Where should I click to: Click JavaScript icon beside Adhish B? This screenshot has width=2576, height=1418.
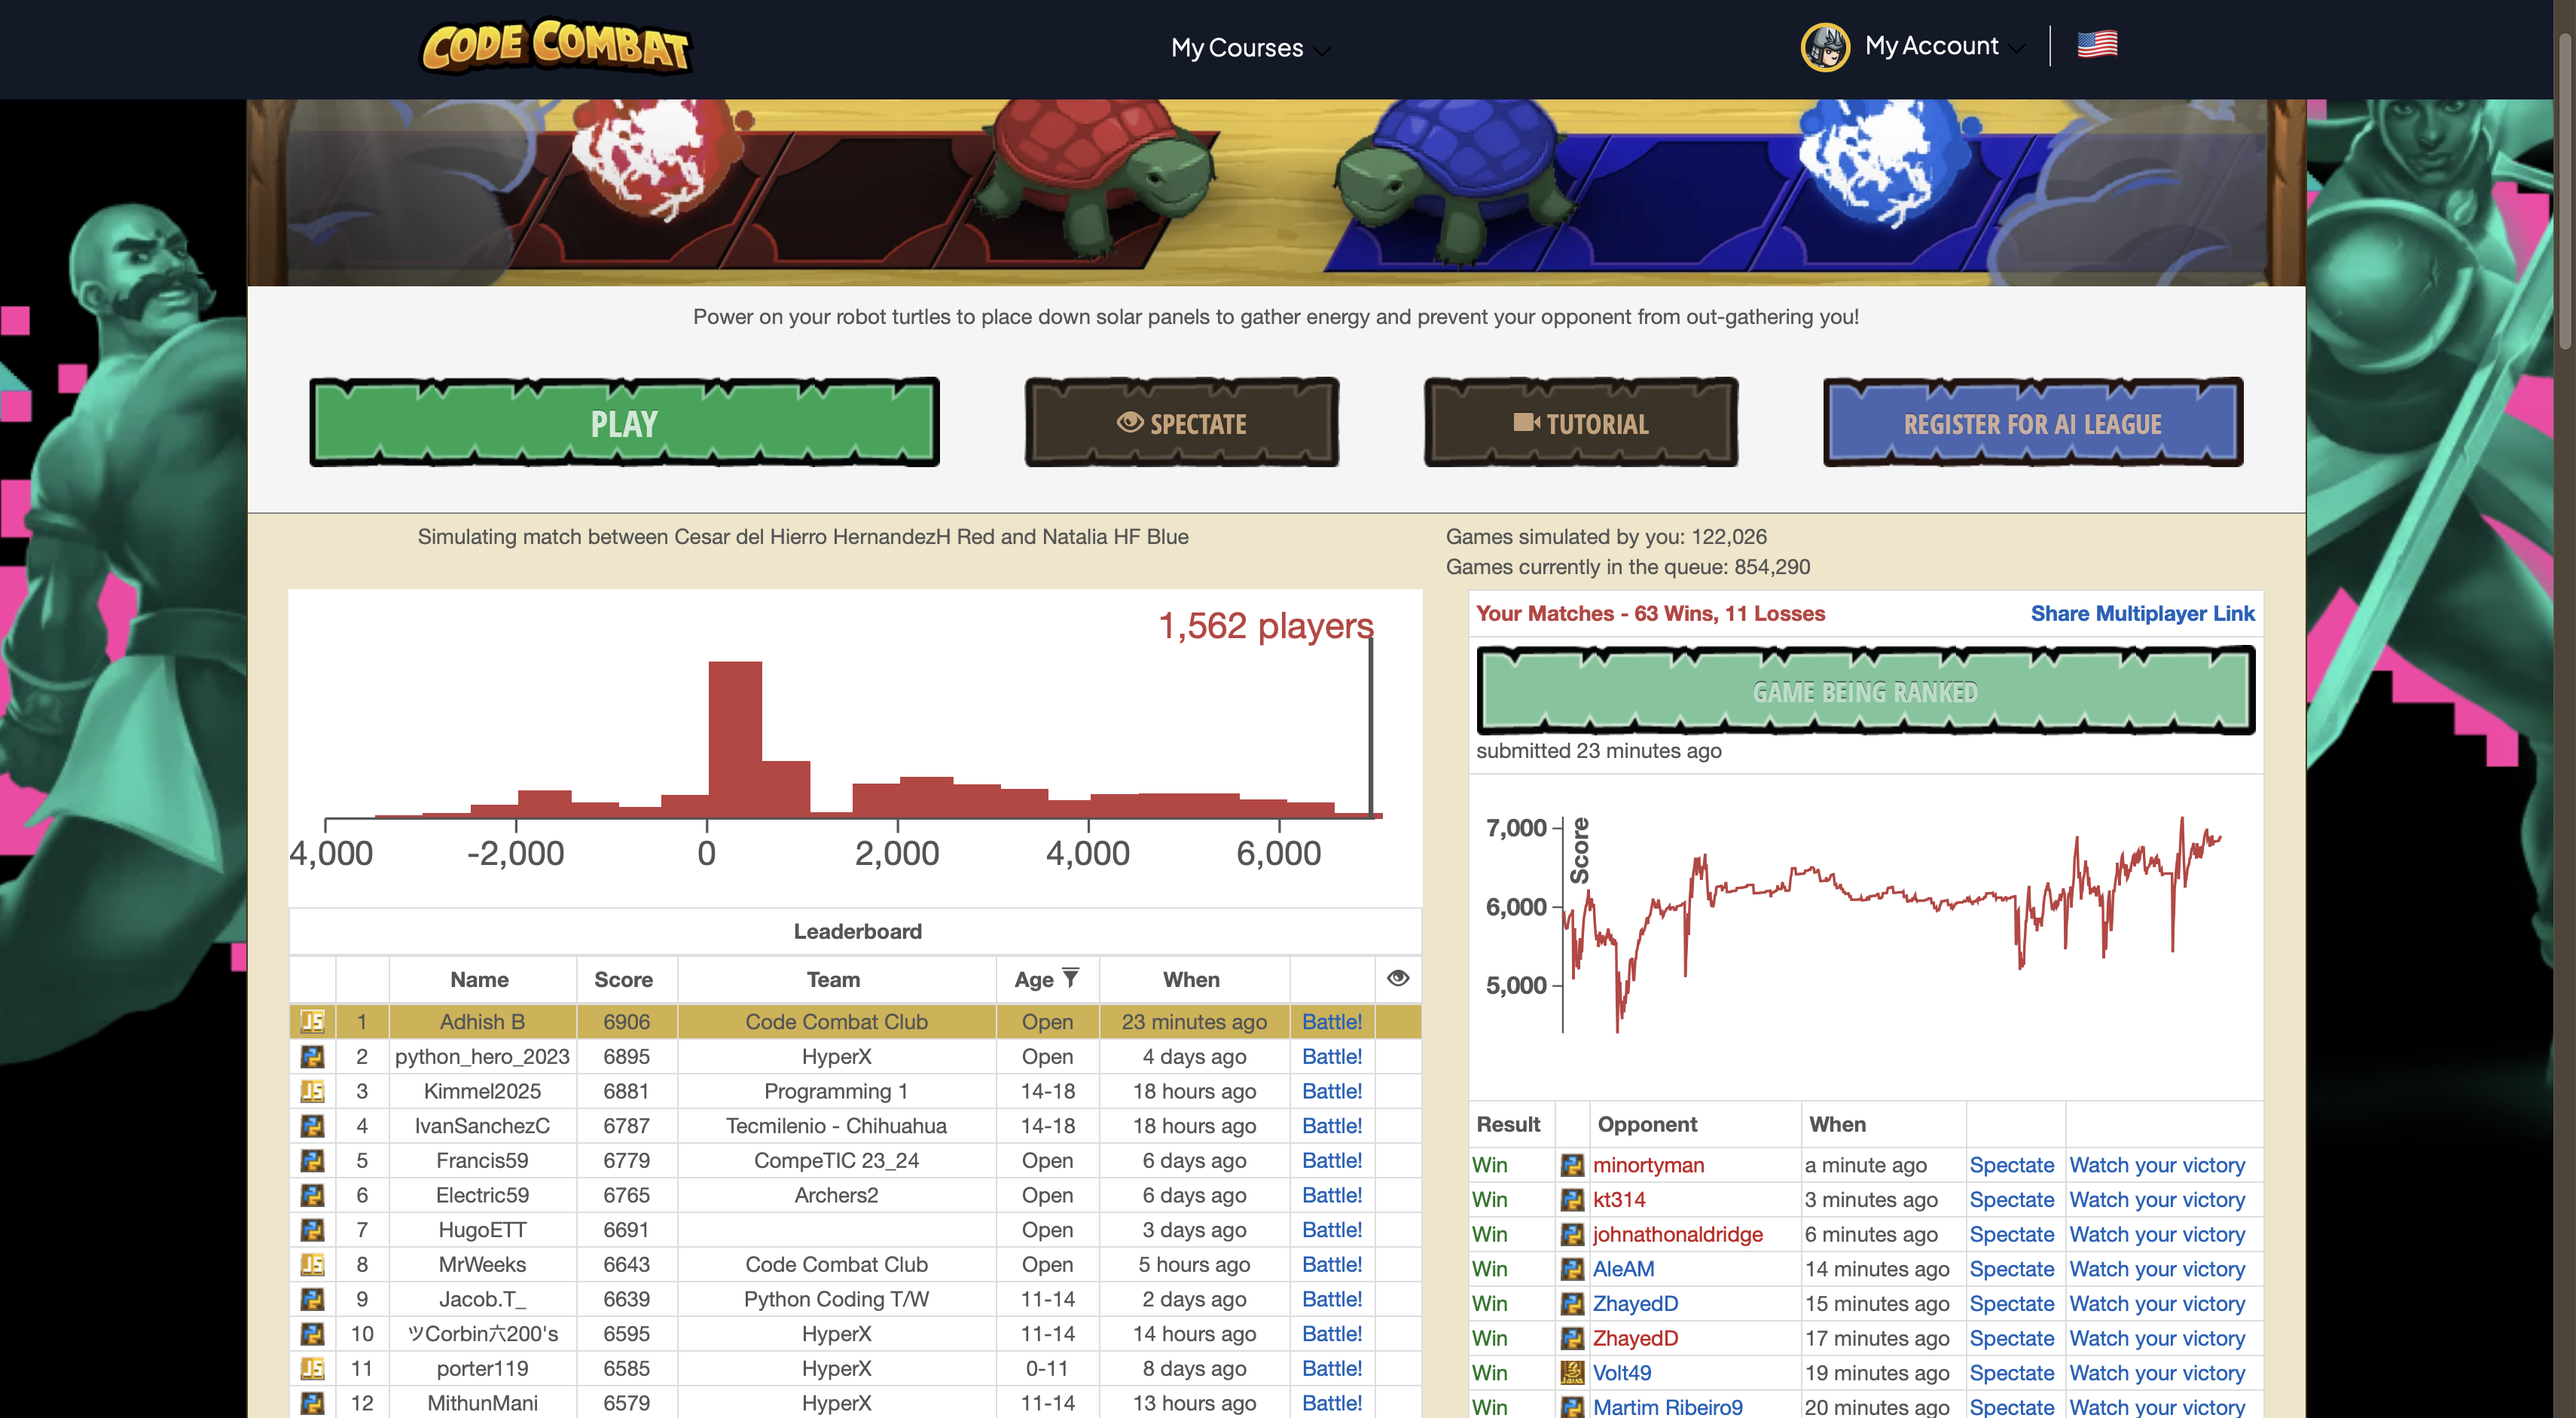click(312, 1021)
